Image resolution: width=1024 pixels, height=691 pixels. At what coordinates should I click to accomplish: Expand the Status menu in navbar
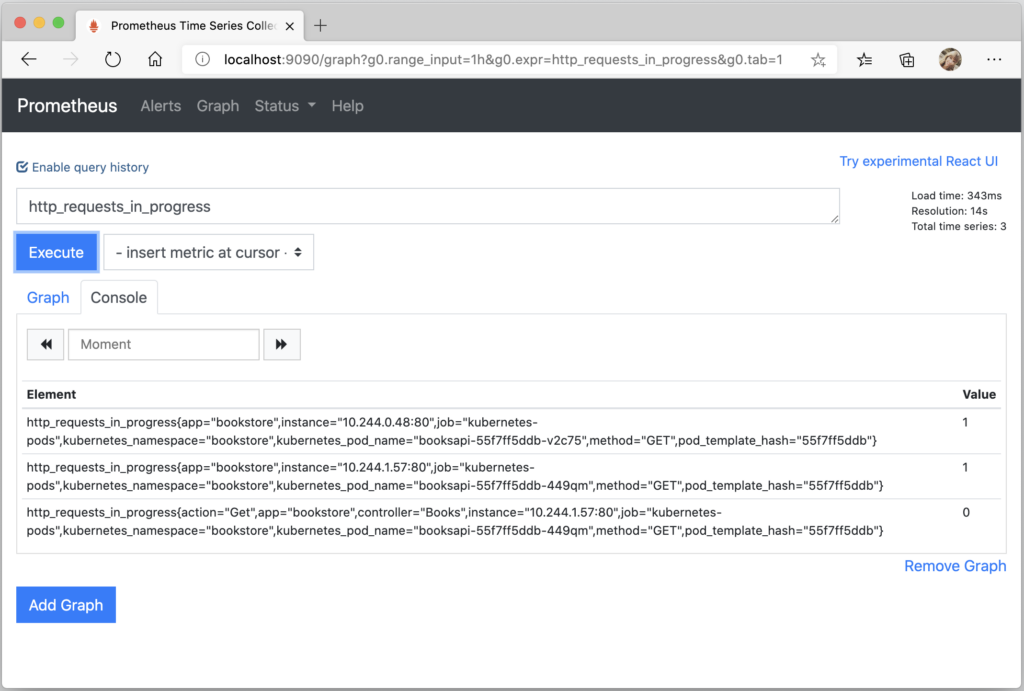pyautogui.click(x=285, y=106)
